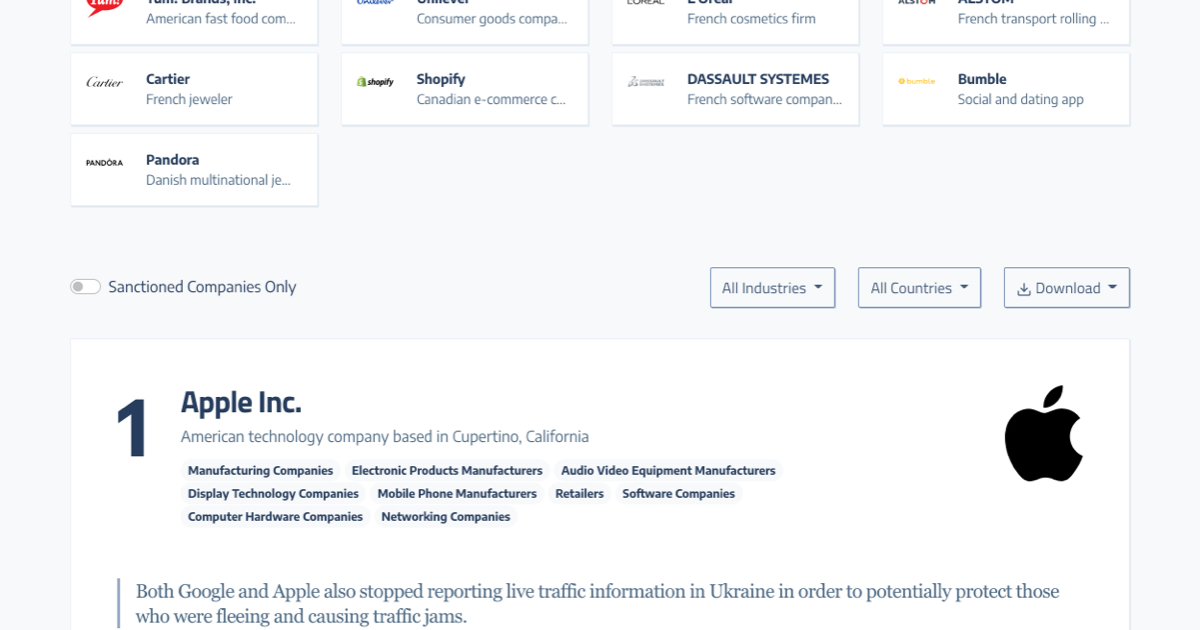Screen dimensions: 1200x630
Task: Click the Pandora logo icon
Action: [x=105, y=161]
